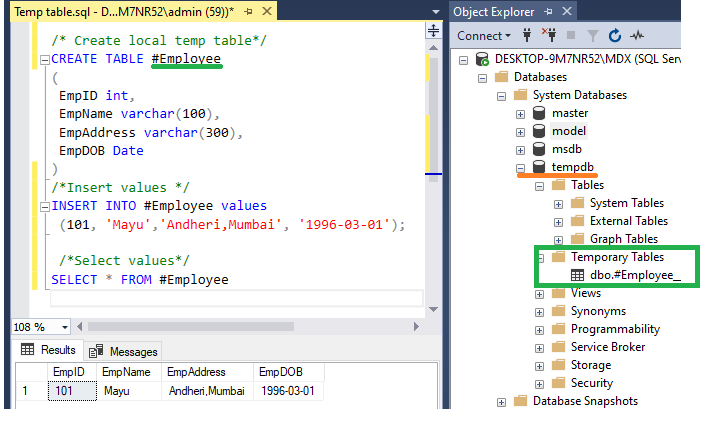Click the Filter funnel icon
The width and height of the screenshot is (709, 427).
593,36
